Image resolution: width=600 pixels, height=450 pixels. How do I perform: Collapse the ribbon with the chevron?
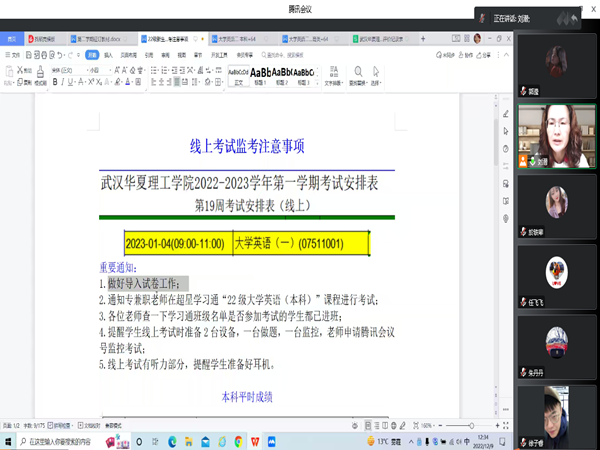(x=507, y=55)
